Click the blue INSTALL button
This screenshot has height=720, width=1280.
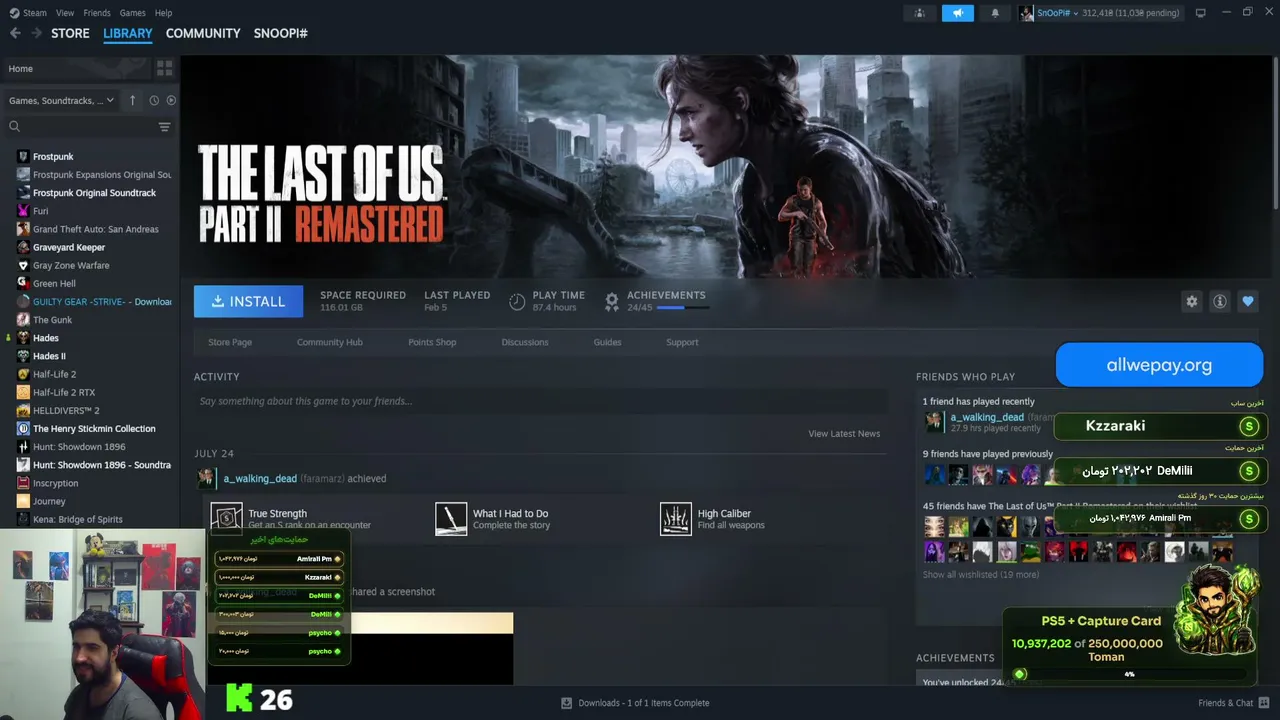[248, 301]
